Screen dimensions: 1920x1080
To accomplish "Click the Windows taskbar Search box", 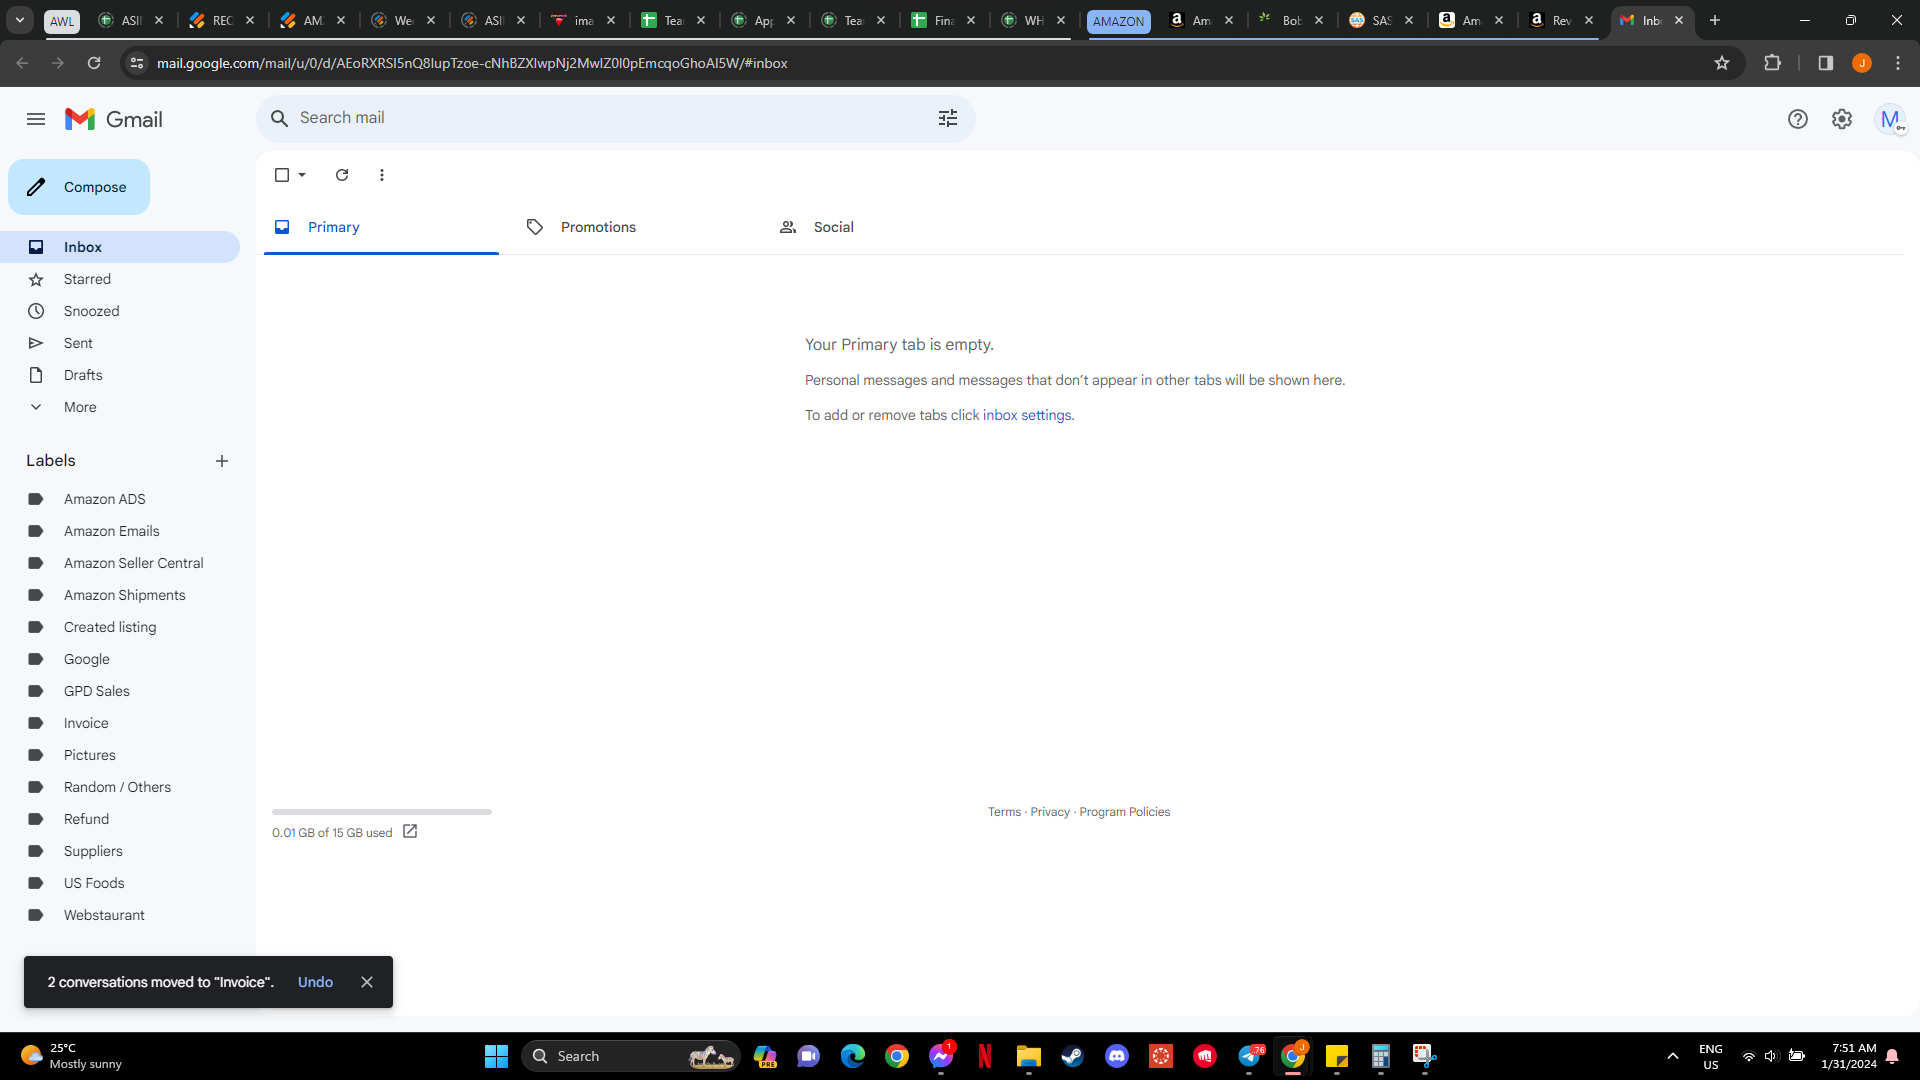I will click(x=630, y=1056).
